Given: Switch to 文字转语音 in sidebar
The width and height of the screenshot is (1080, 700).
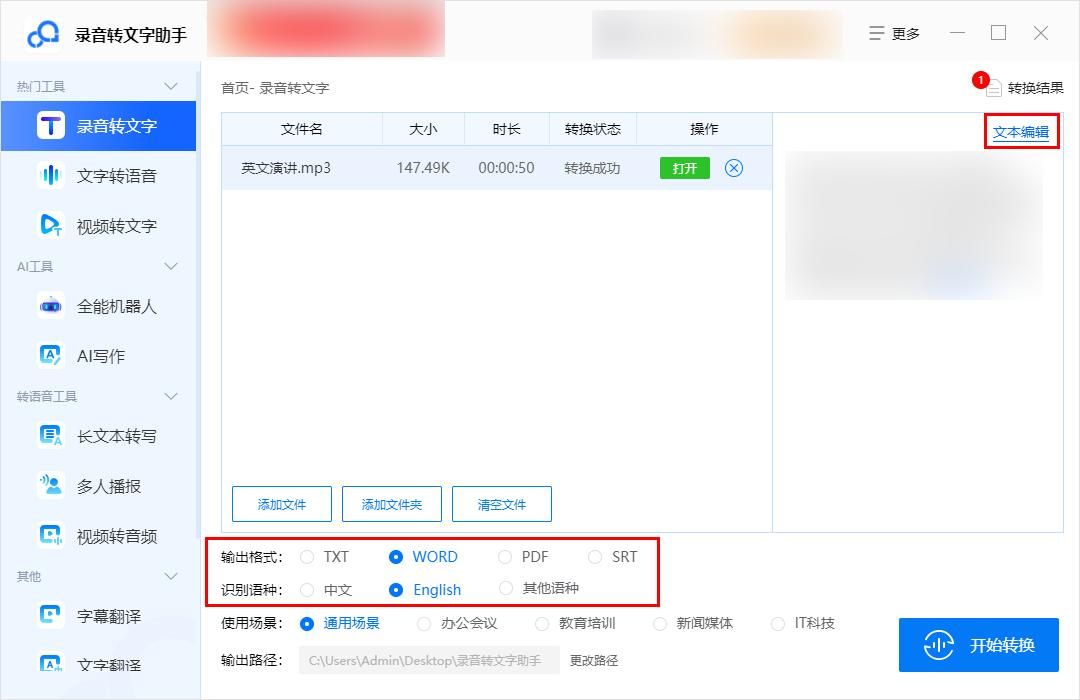Looking at the screenshot, I should coord(98,176).
